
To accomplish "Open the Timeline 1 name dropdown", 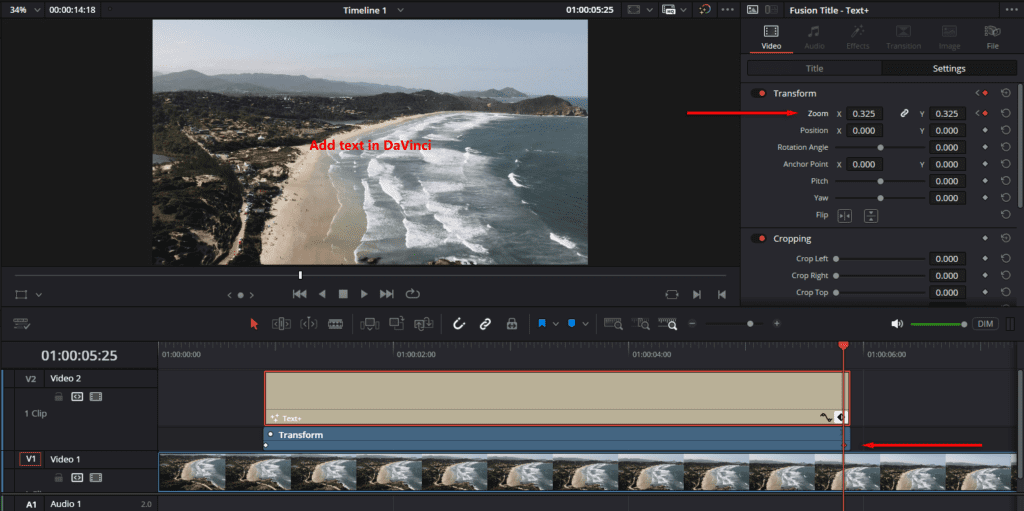I will point(400,9).
